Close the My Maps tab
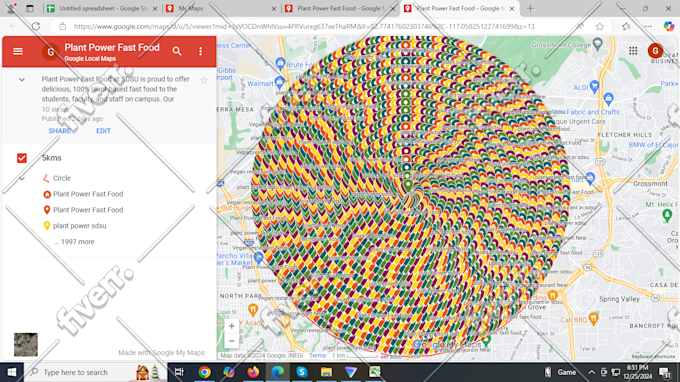680x382 pixels. click(274, 8)
